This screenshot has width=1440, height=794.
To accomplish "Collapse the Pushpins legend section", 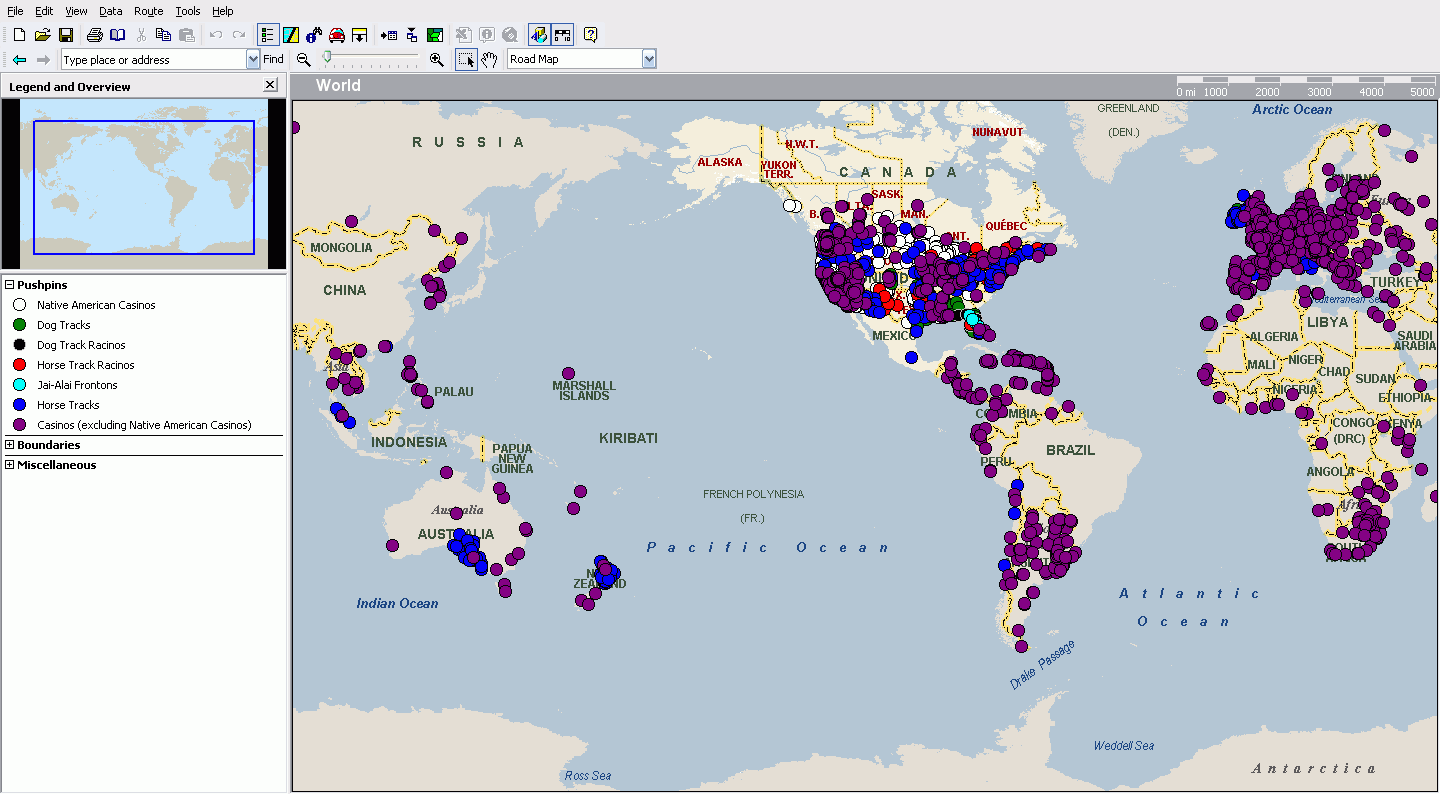I will 9,285.
